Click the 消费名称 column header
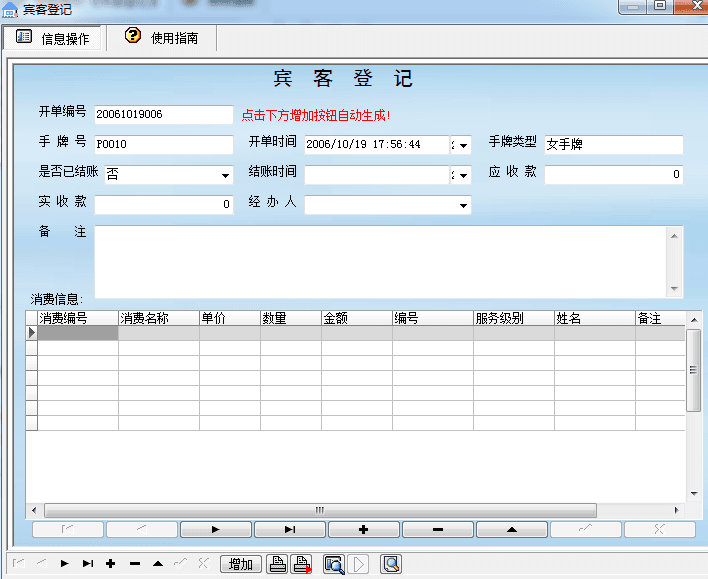The image size is (708, 579). (158, 318)
